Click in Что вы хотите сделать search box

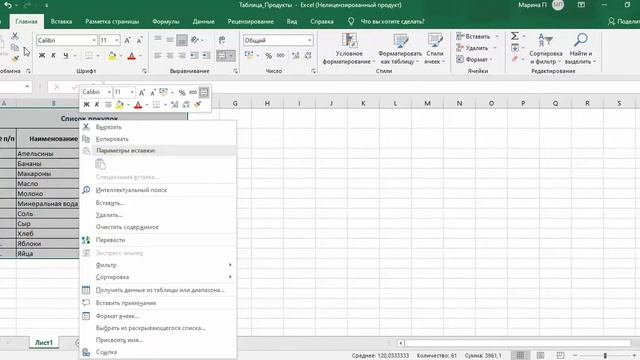pyautogui.click(x=392, y=21)
